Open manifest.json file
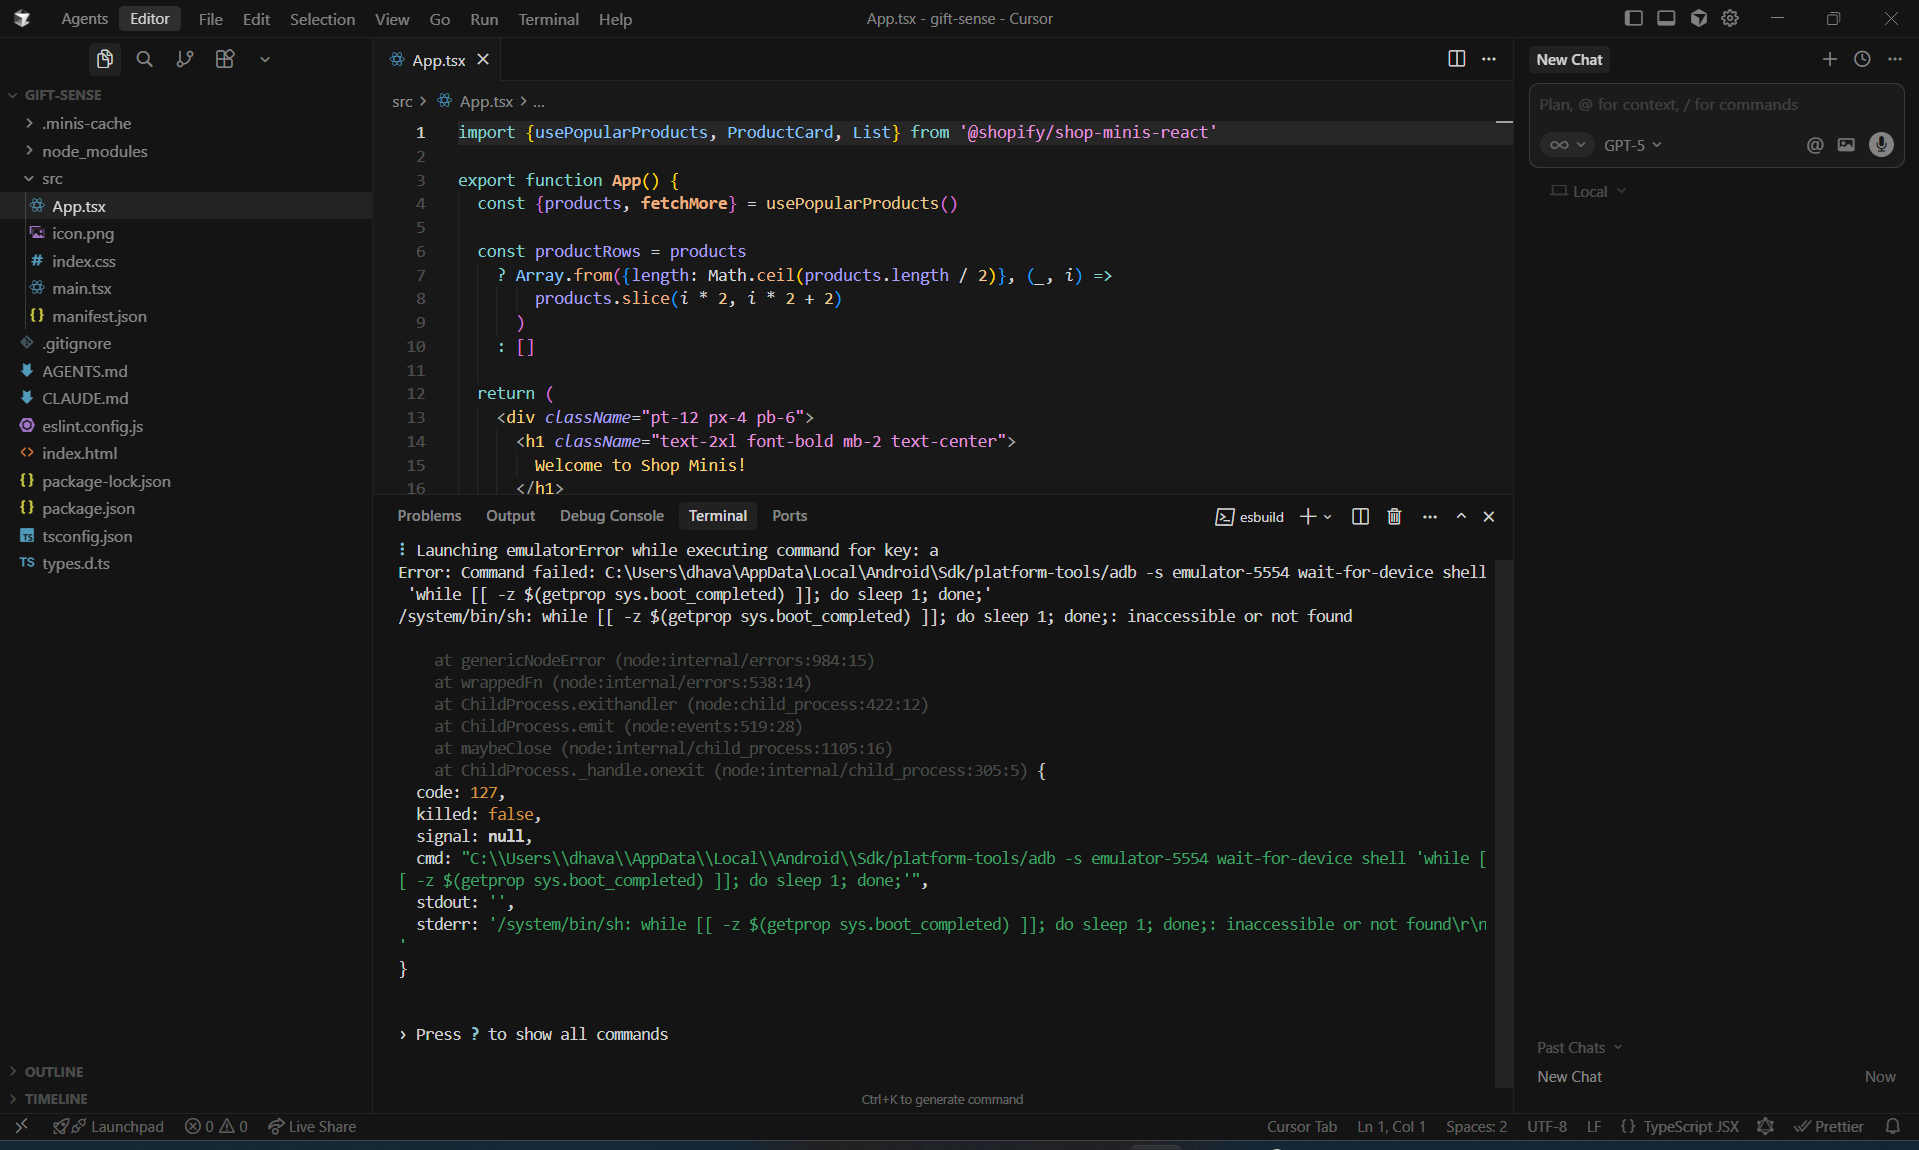Screen dimensions: 1919x1150 point(186,316)
